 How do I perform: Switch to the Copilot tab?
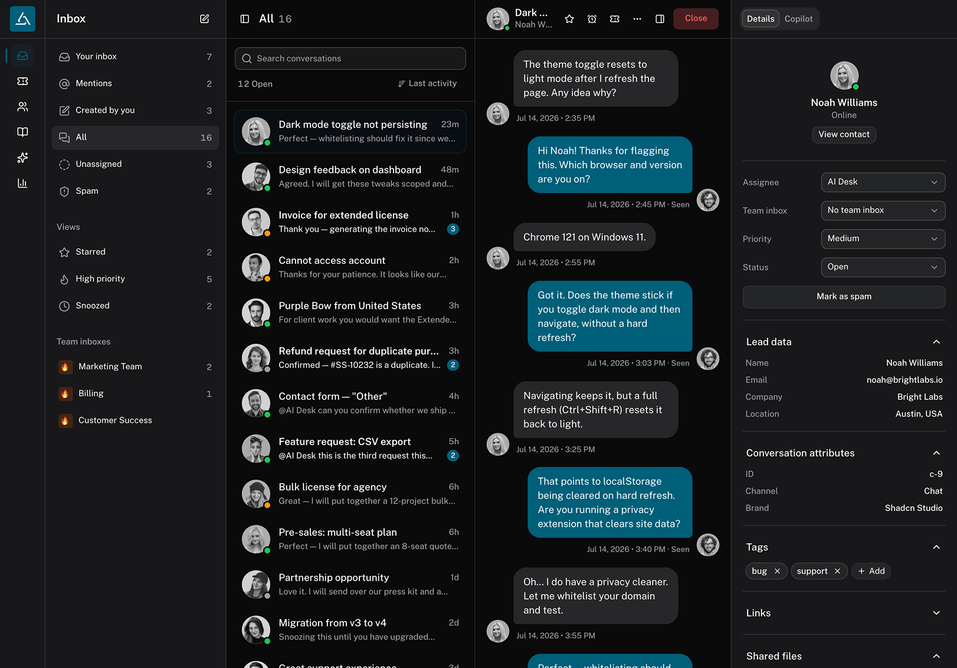coord(798,19)
